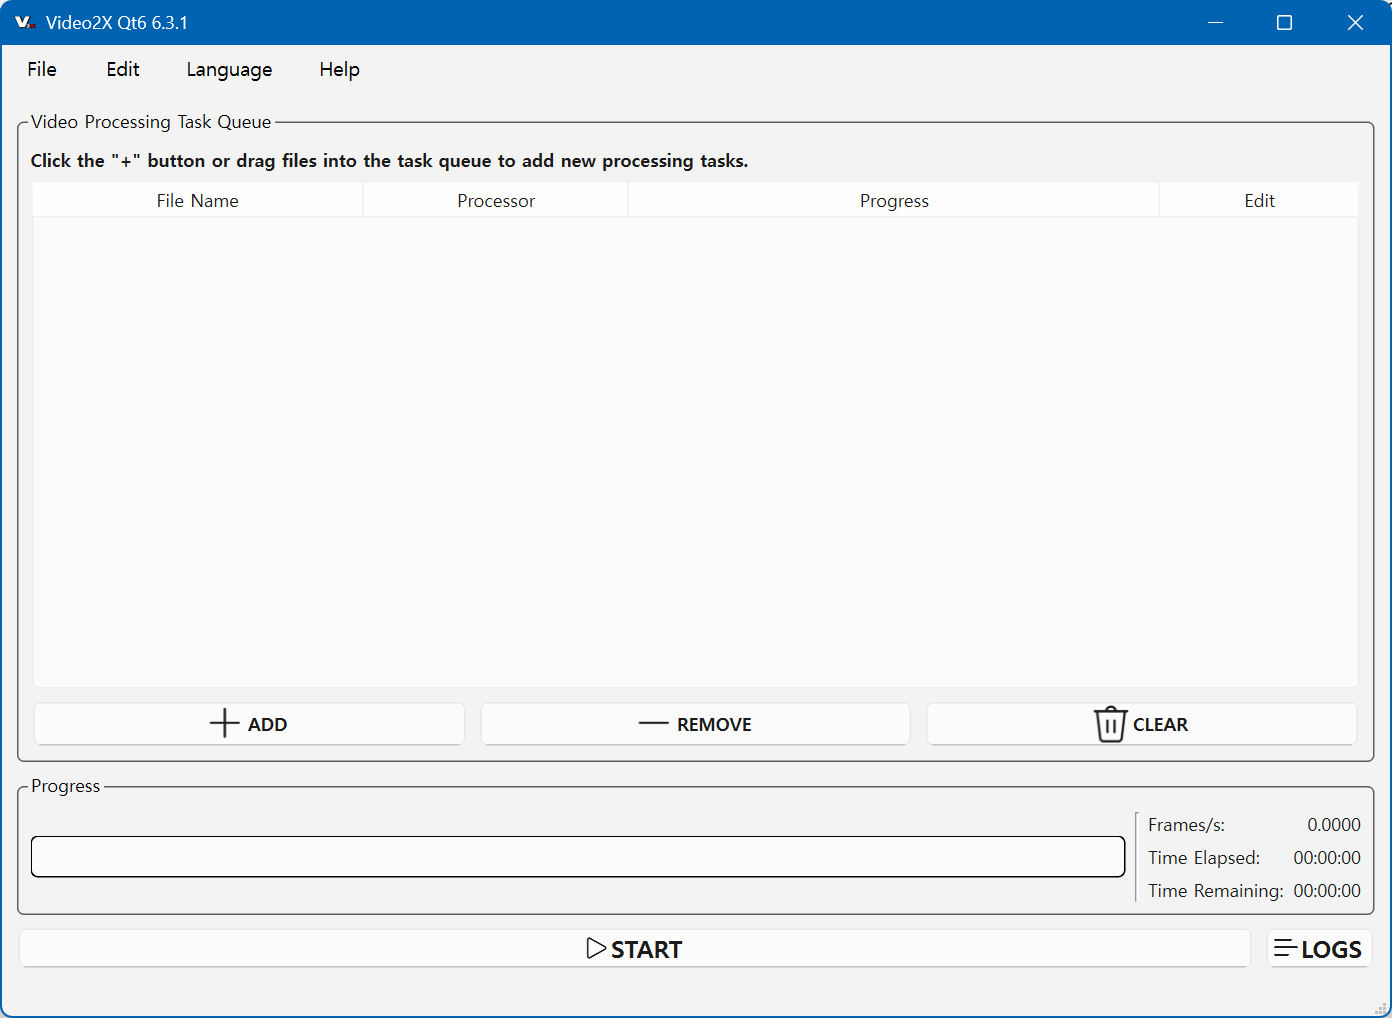This screenshot has height=1018, width=1392.
Task: Click the Progress column header in table
Action: click(894, 200)
